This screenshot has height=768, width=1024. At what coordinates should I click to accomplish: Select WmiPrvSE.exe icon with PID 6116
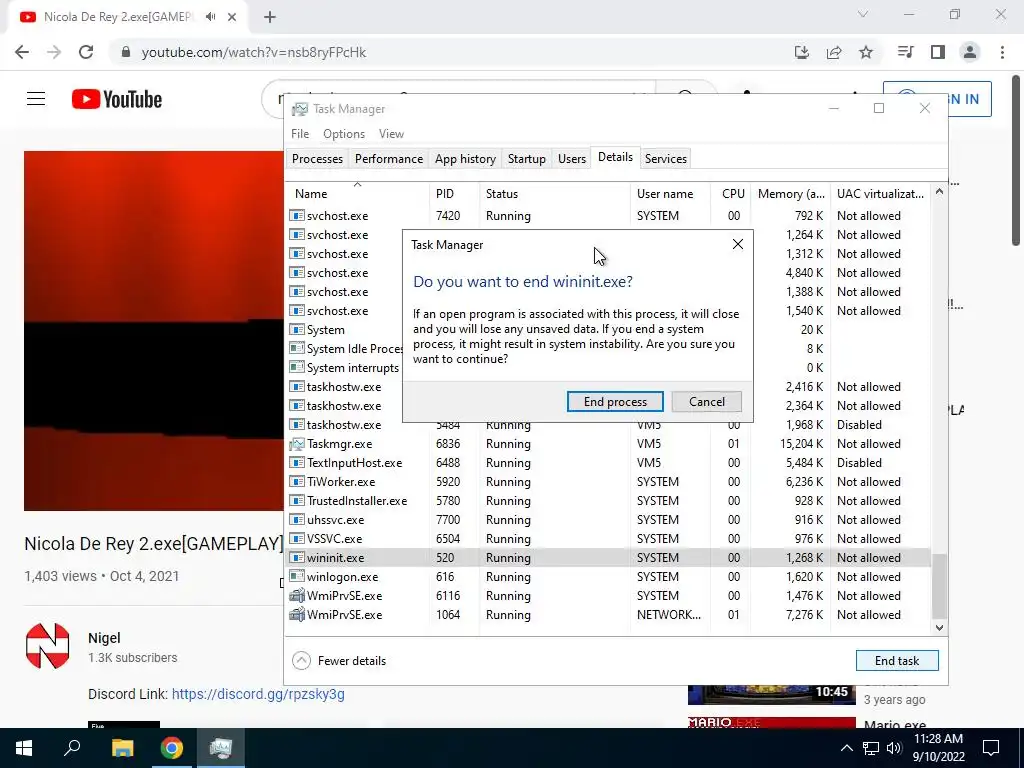(x=297, y=596)
